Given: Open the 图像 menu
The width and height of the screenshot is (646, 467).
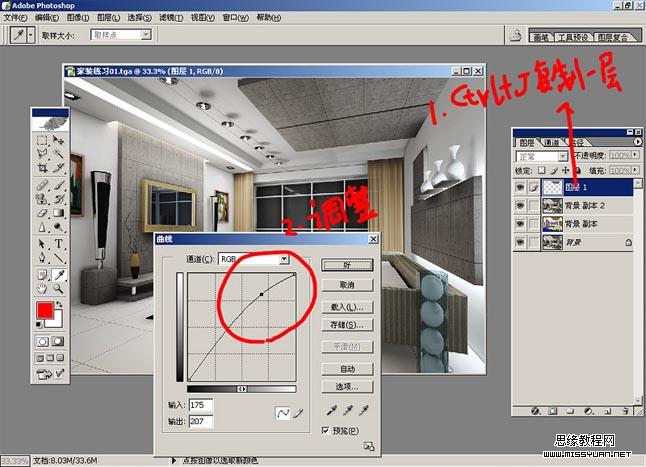Looking at the screenshot, I should point(80,17).
